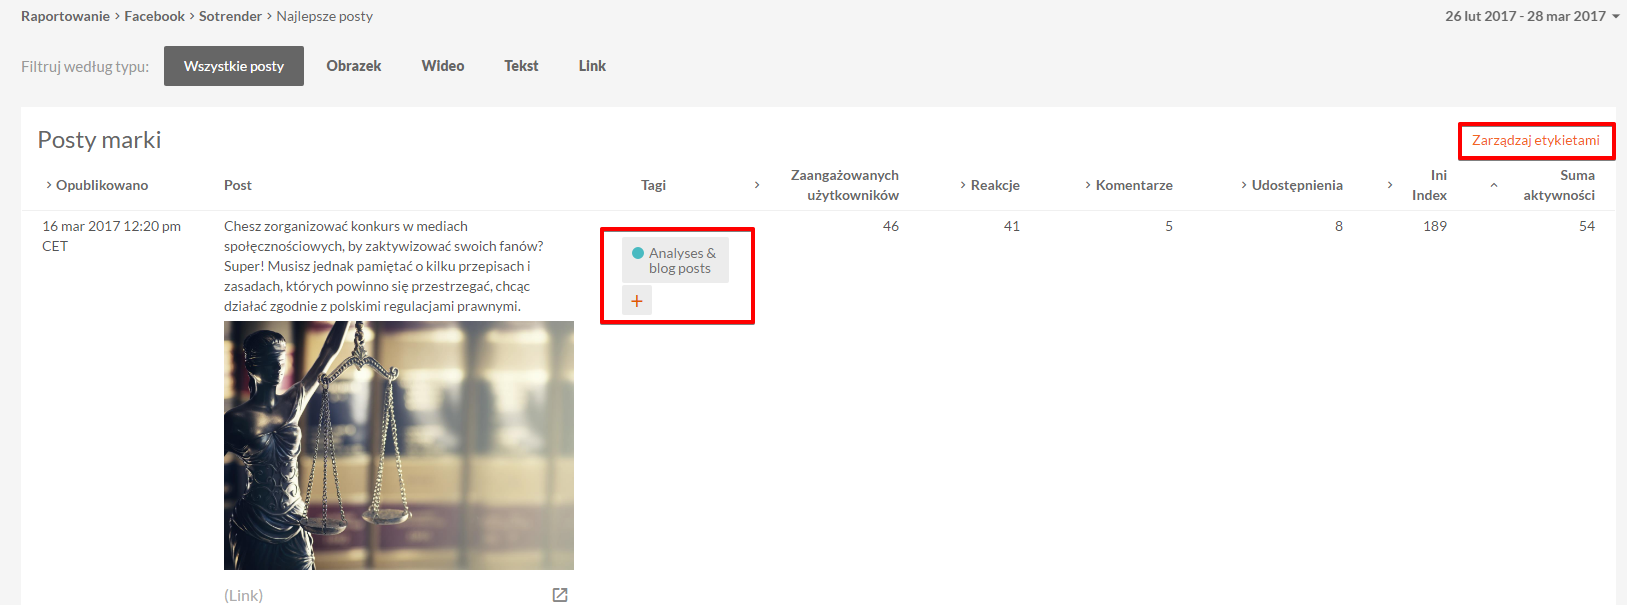This screenshot has width=1627, height=605.
Task: Navigate to Facebook breadcrumb item
Action: pos(154,16)
